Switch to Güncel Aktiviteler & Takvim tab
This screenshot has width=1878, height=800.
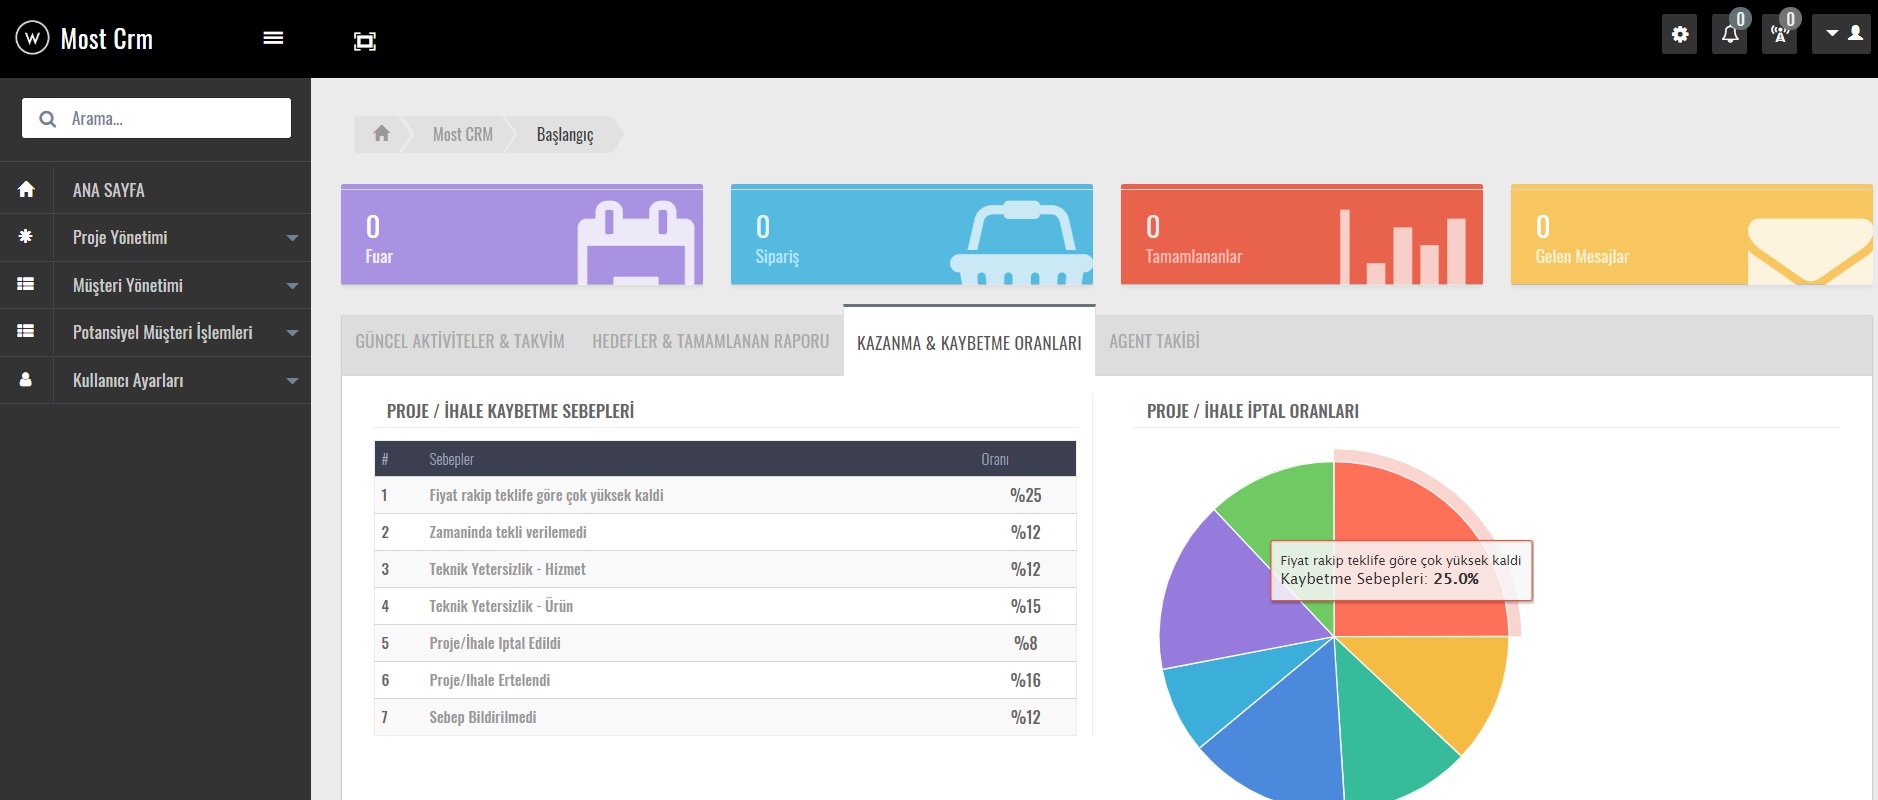click(459, 342)
